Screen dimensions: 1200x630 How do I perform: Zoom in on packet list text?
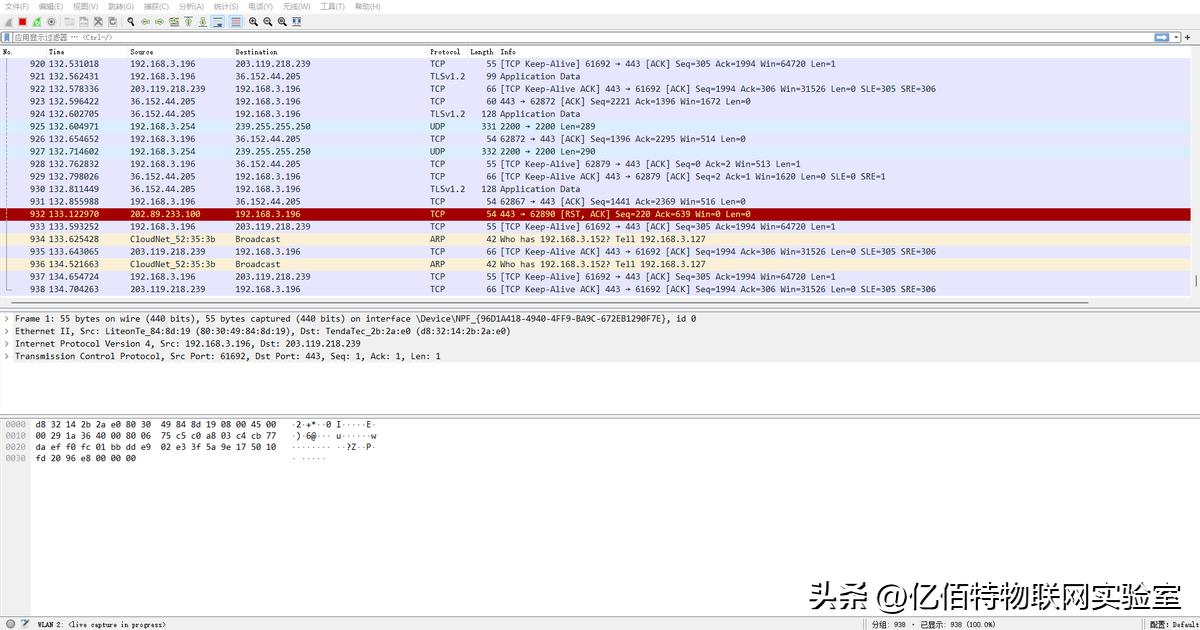(x=253, y=21)
